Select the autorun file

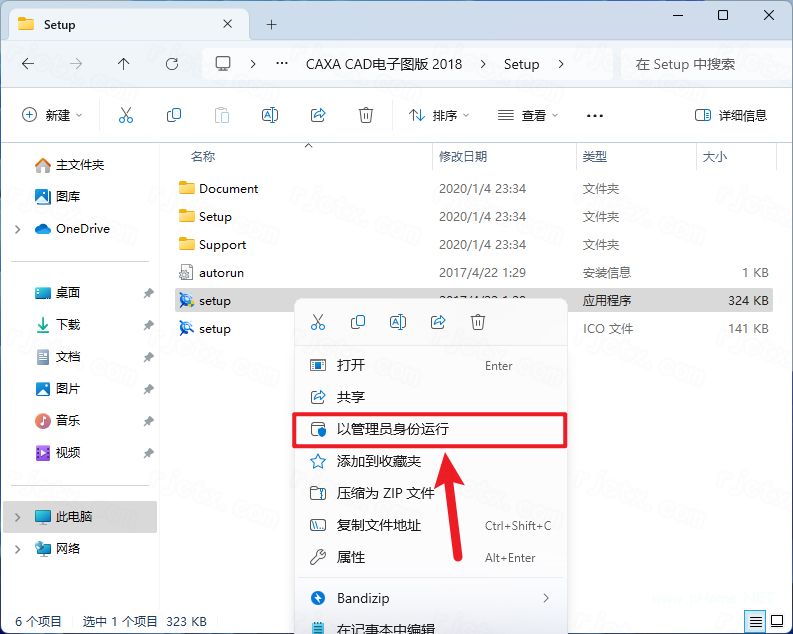pos(474,273)
